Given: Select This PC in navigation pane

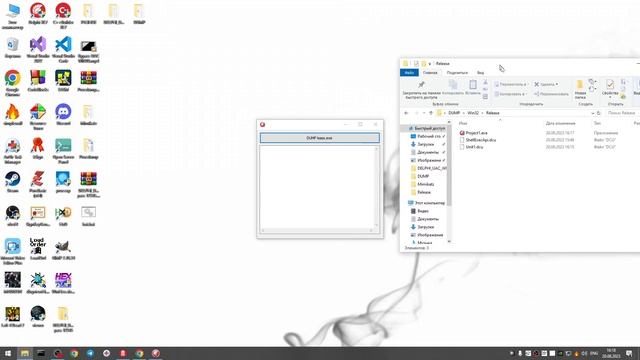Looking at the screenshot, I should 426,203.
